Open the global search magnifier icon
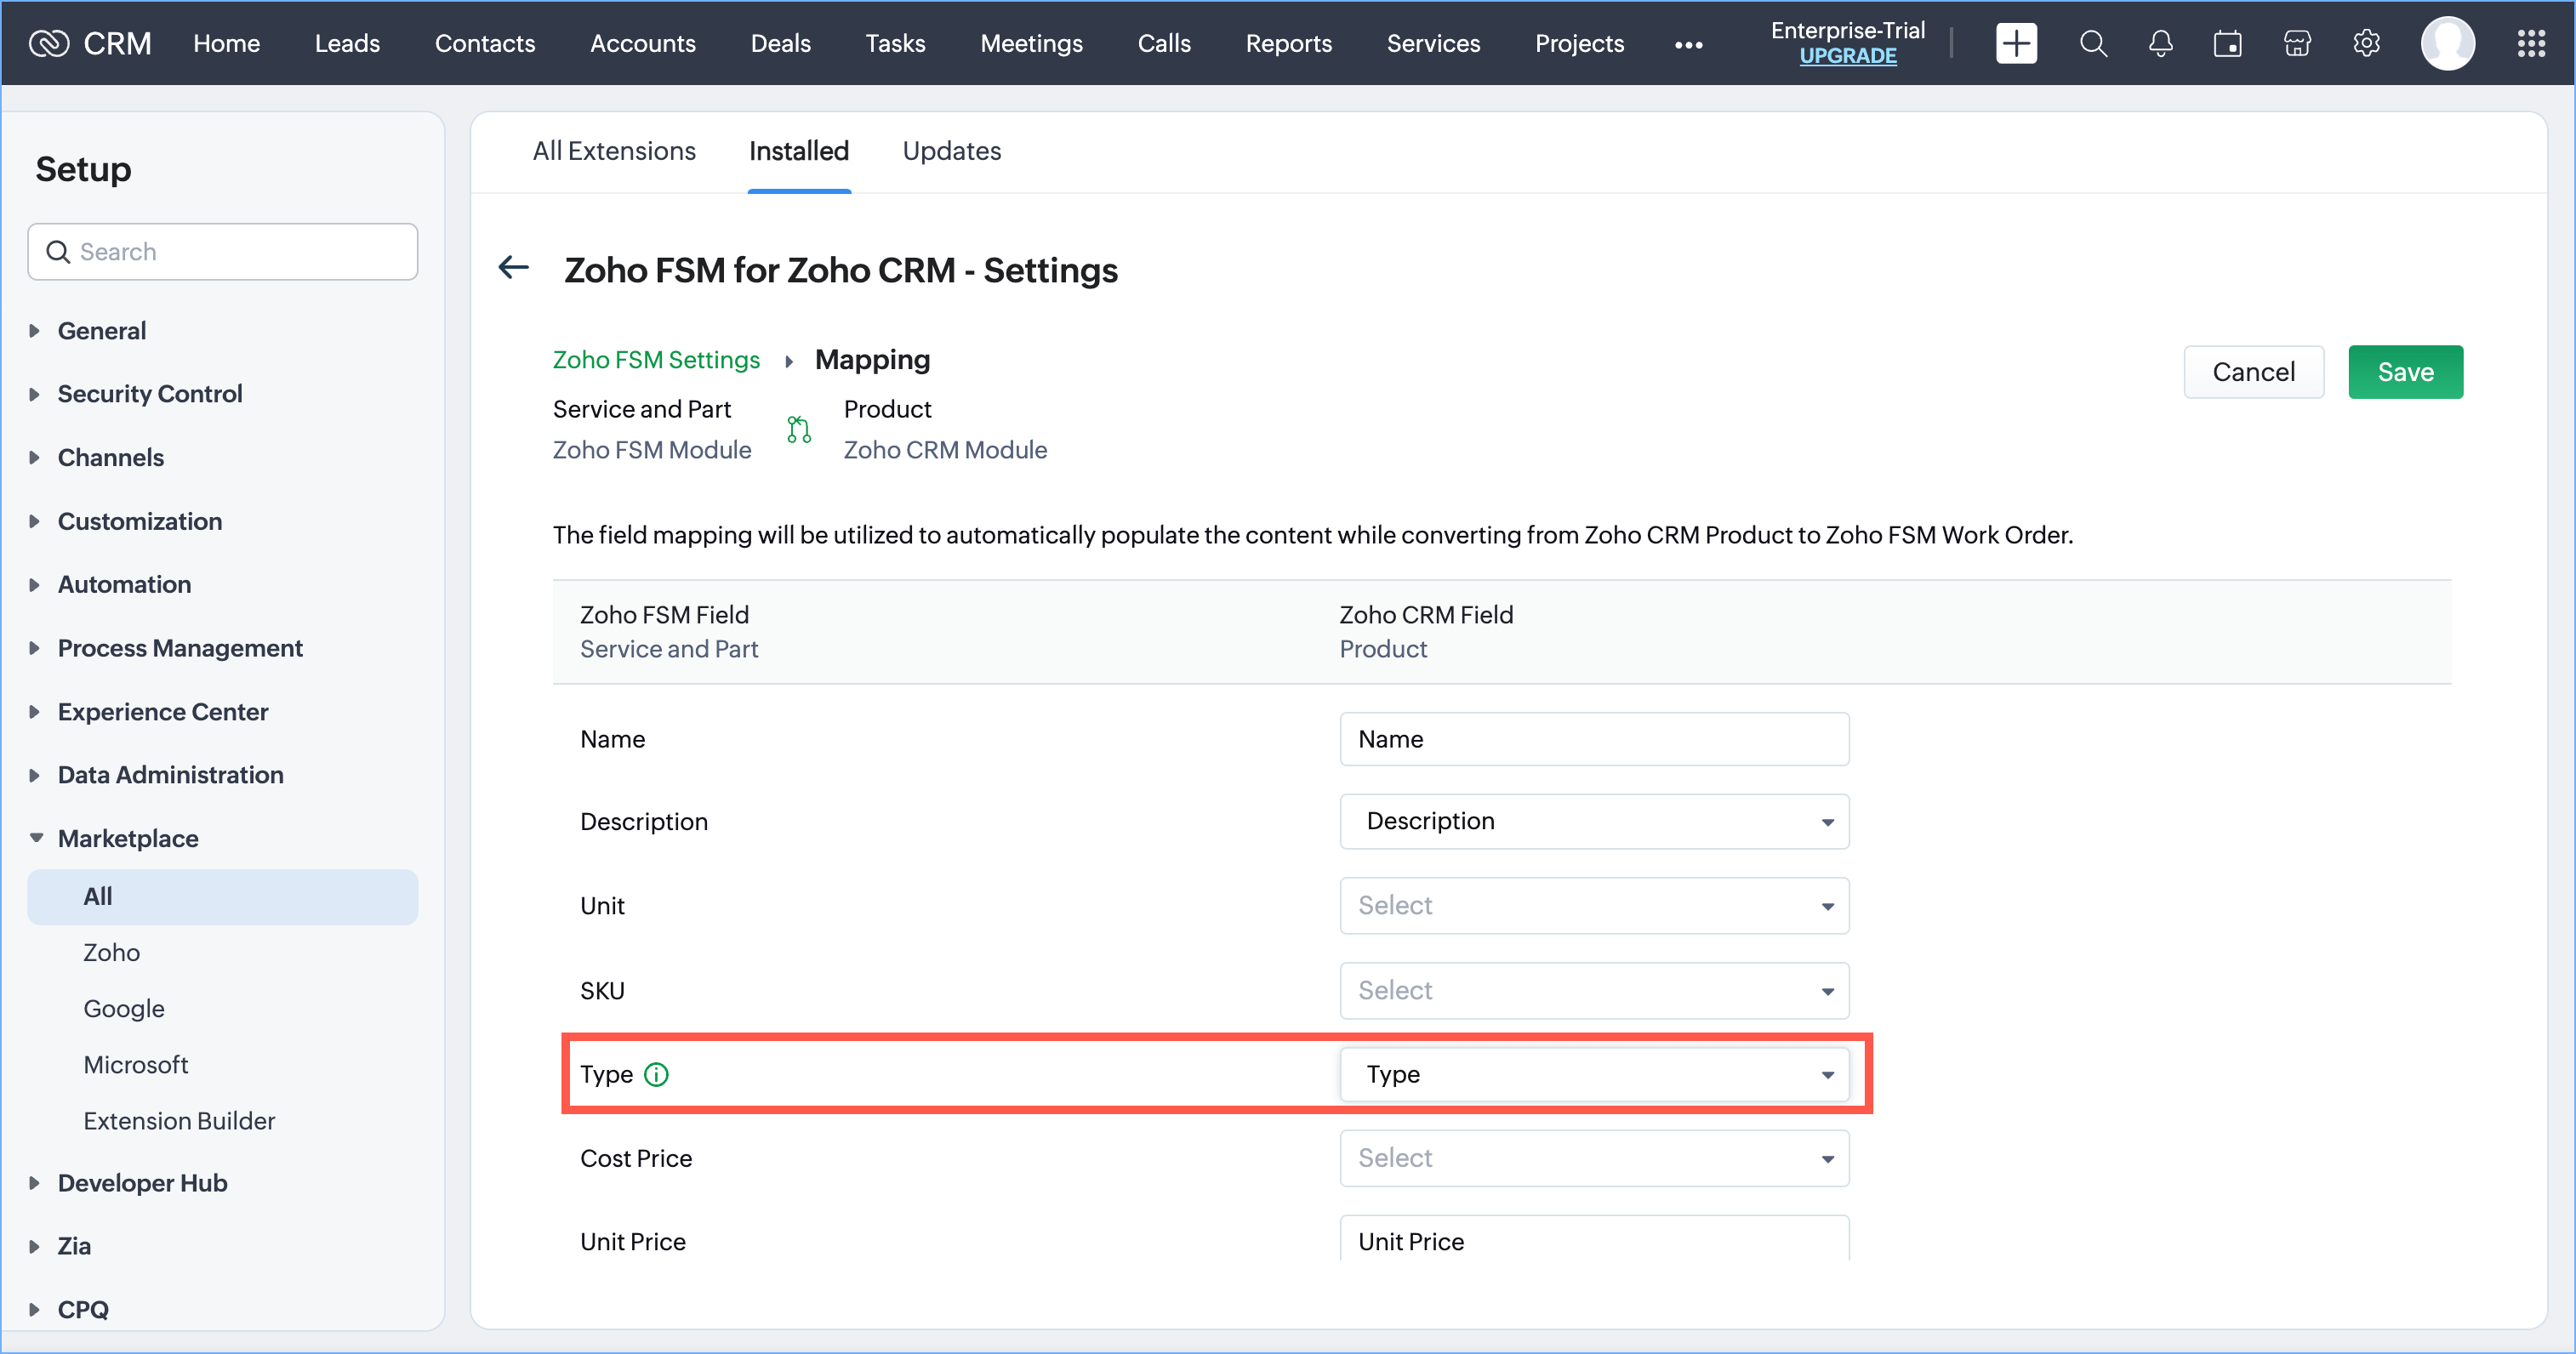The width and height of the screenshot is (2576, 1354). tap(2093, 43)
